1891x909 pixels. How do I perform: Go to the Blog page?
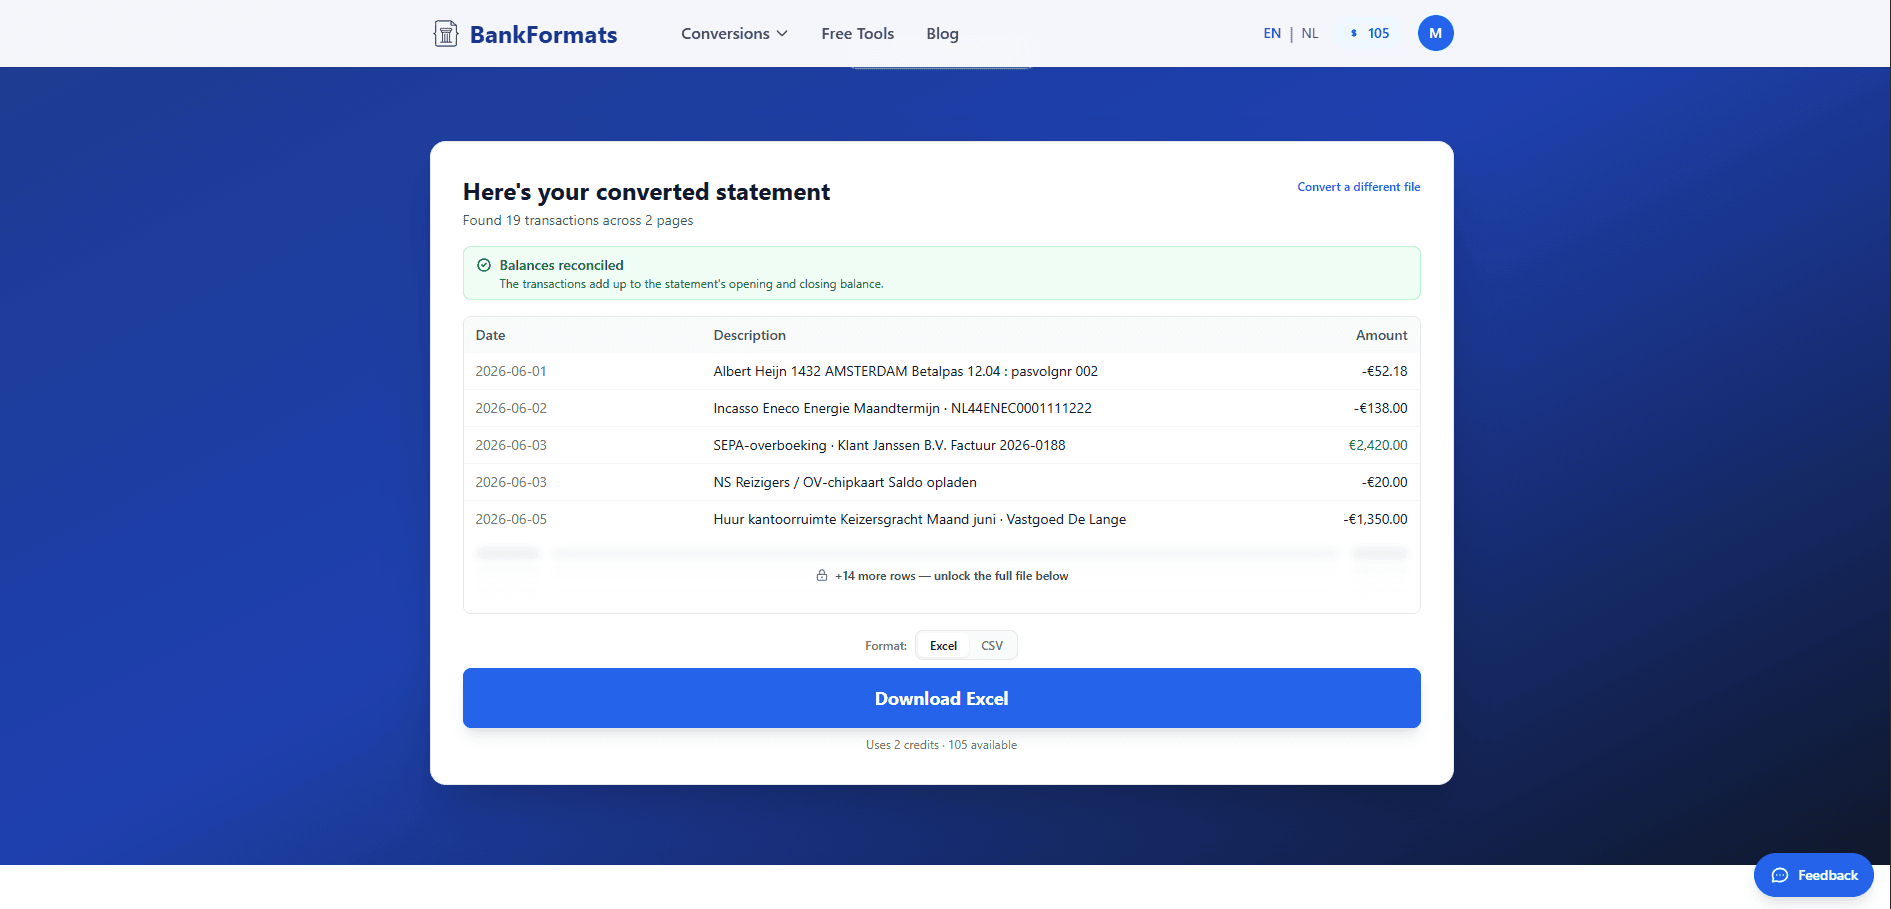click(x=942, y=34)
